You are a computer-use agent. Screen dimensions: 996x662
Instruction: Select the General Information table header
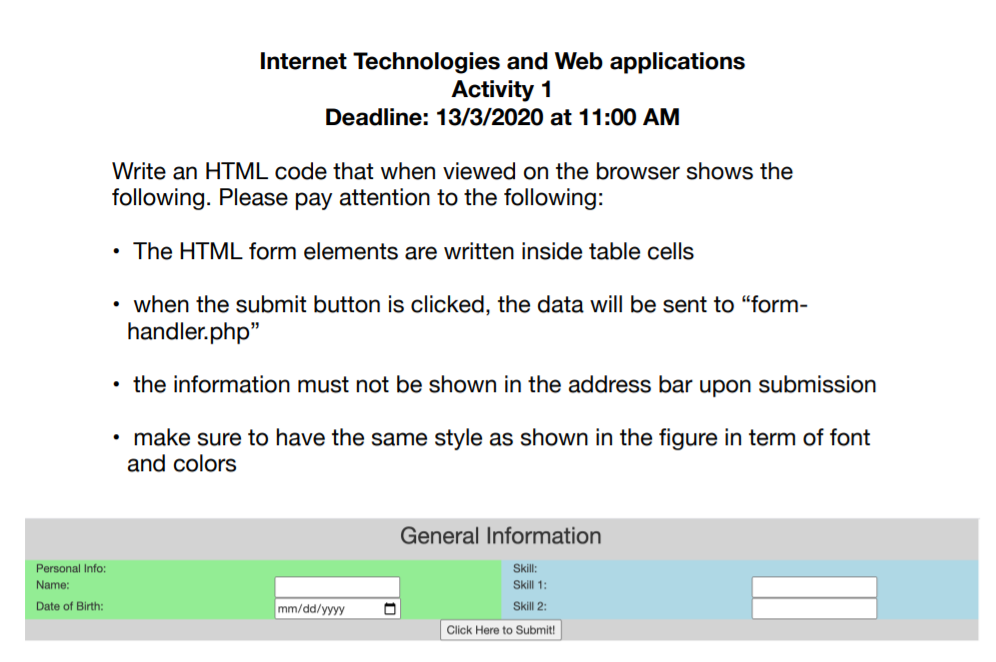tap(501, 536)
